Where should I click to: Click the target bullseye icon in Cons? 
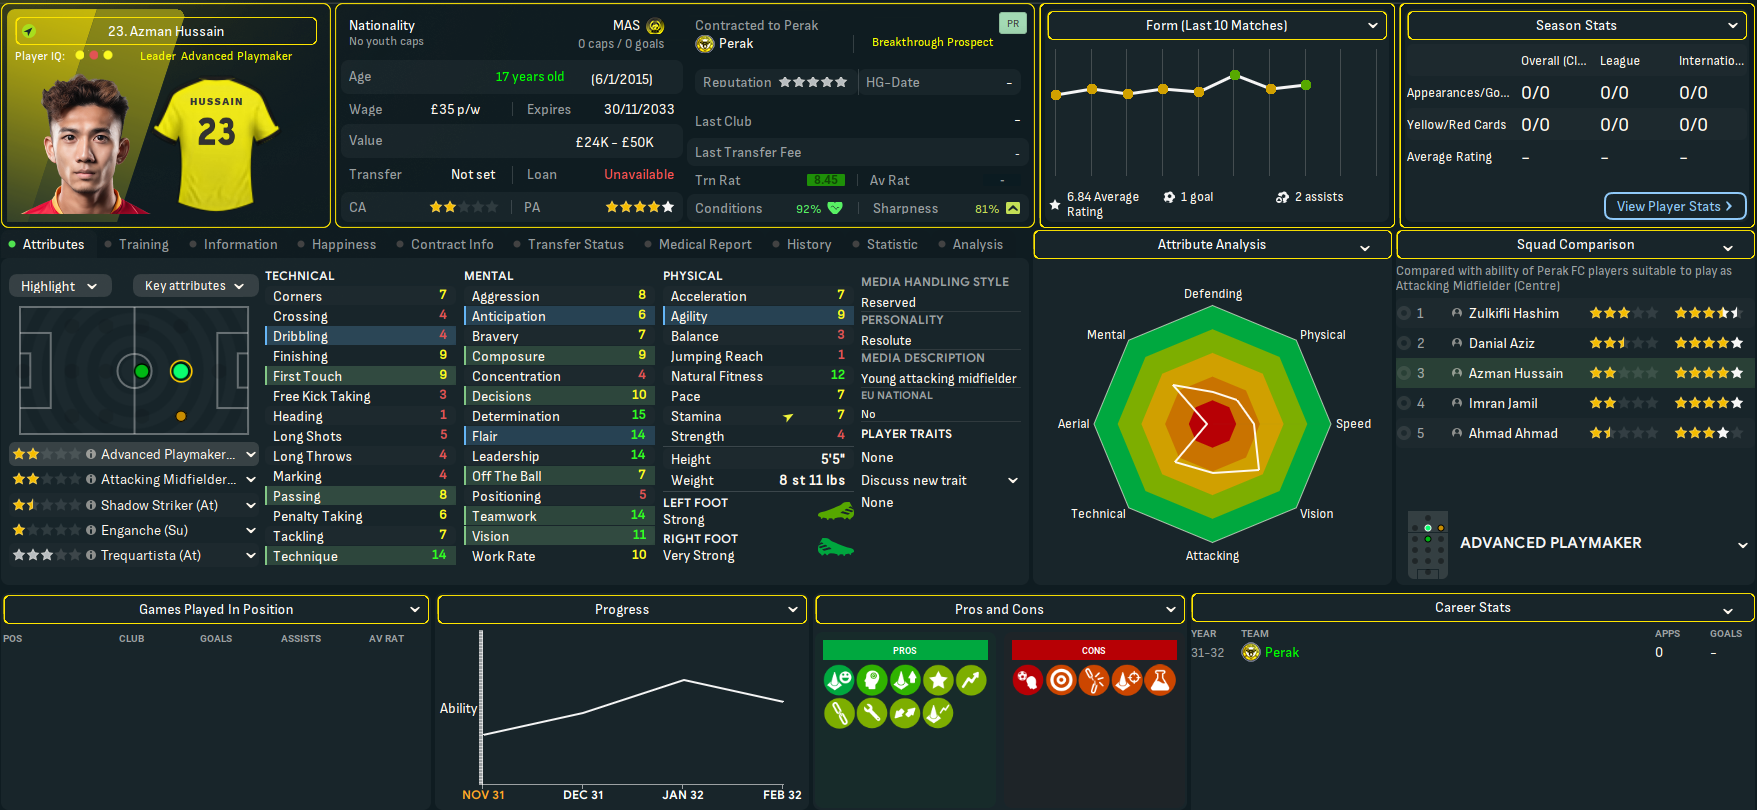click(x=1061, y=681)
